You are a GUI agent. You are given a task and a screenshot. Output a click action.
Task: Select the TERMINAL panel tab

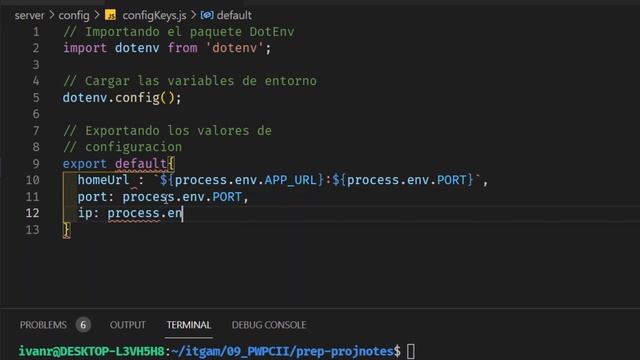coord(189,325)
